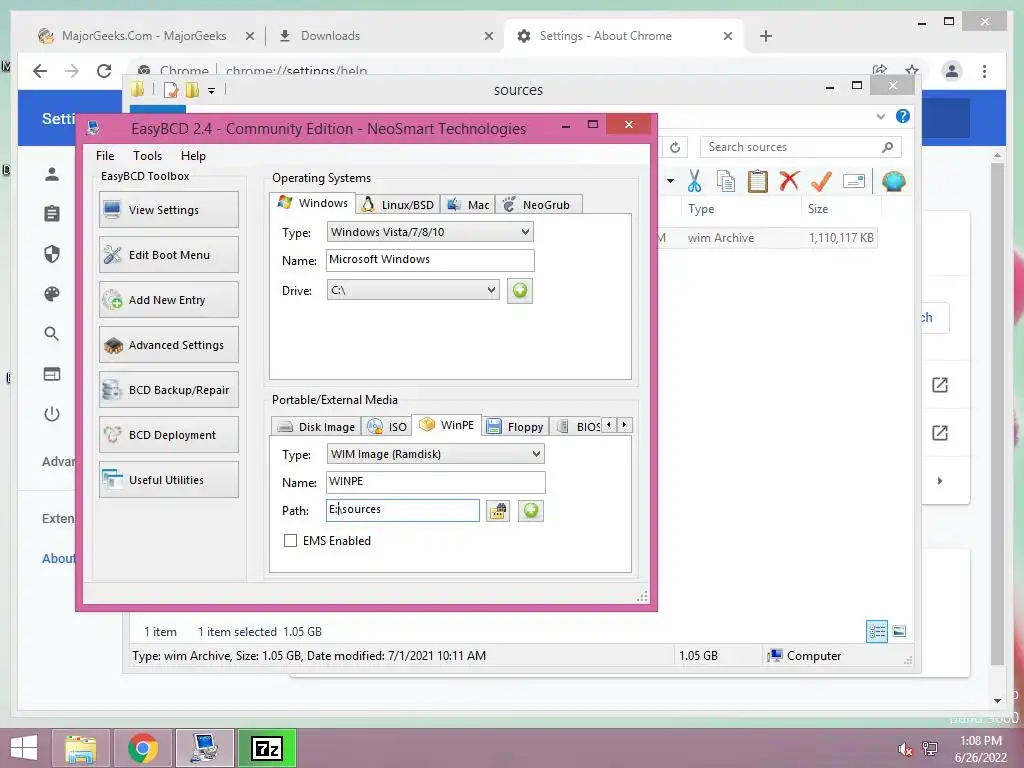The width and height of the screenshot is (1024, 768).
Task: Switch to MajorGeeks.Com Chrome tab
Action: (x=144, y=36)
